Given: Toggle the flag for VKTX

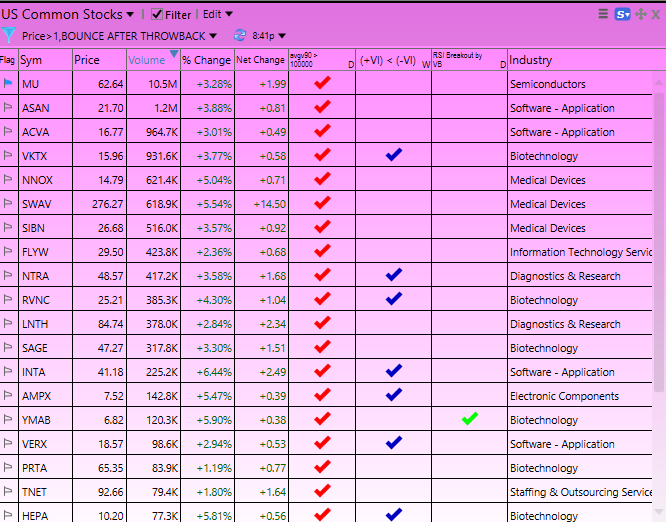Looking at the screenshot, I should coord(8,155).
